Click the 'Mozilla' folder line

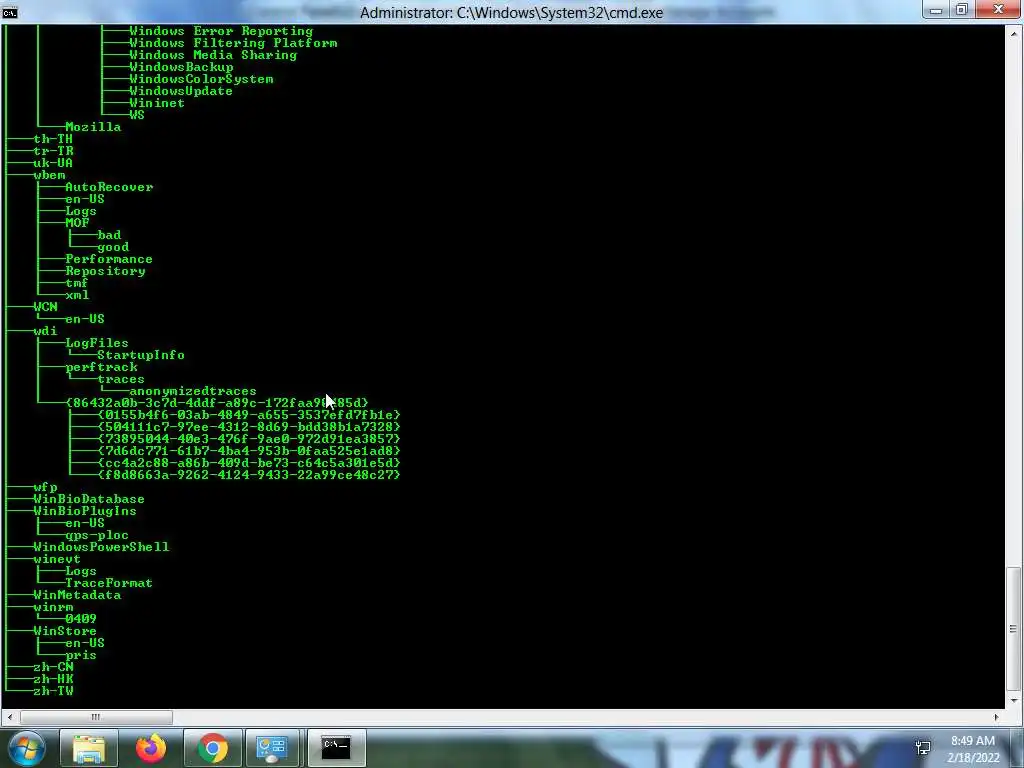click(x=93, y=127)
